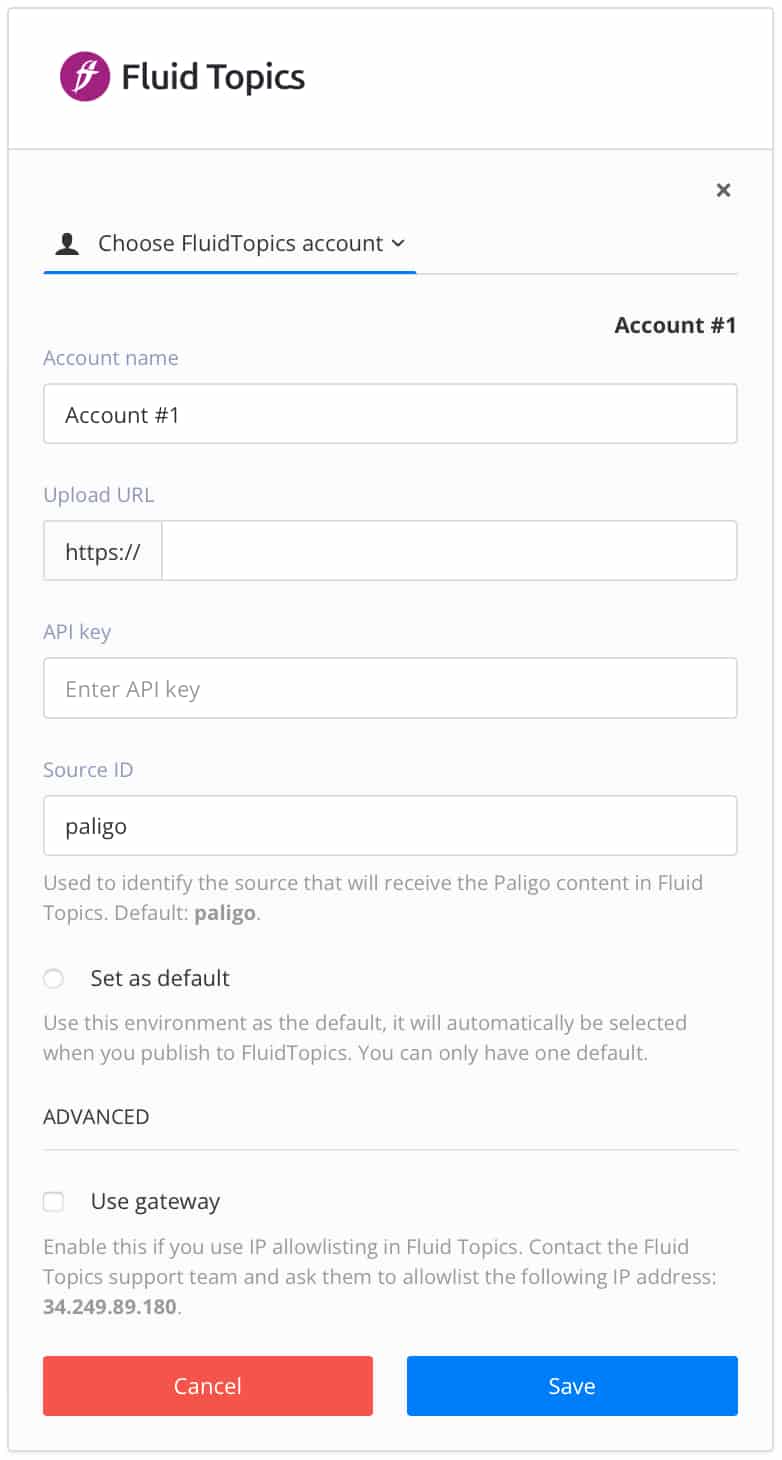Click the ADVANCED section heading
This screenshot has height=1460, width=782.
96,1116
